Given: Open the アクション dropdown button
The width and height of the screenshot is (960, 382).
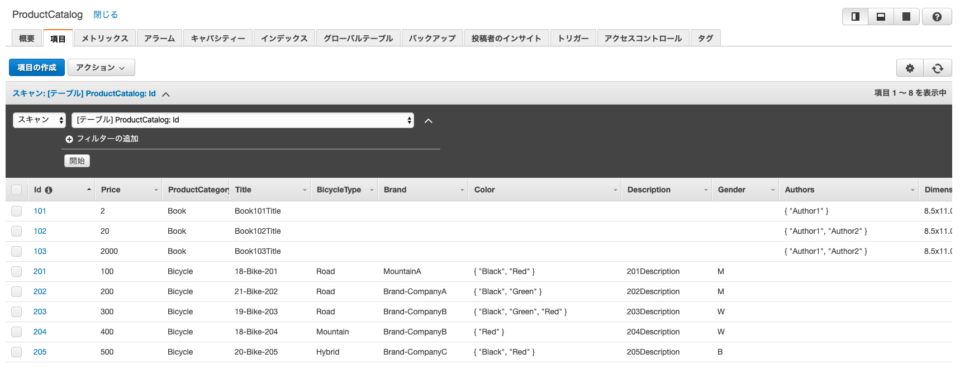Looking at the screenshot, I should point(101,67).
